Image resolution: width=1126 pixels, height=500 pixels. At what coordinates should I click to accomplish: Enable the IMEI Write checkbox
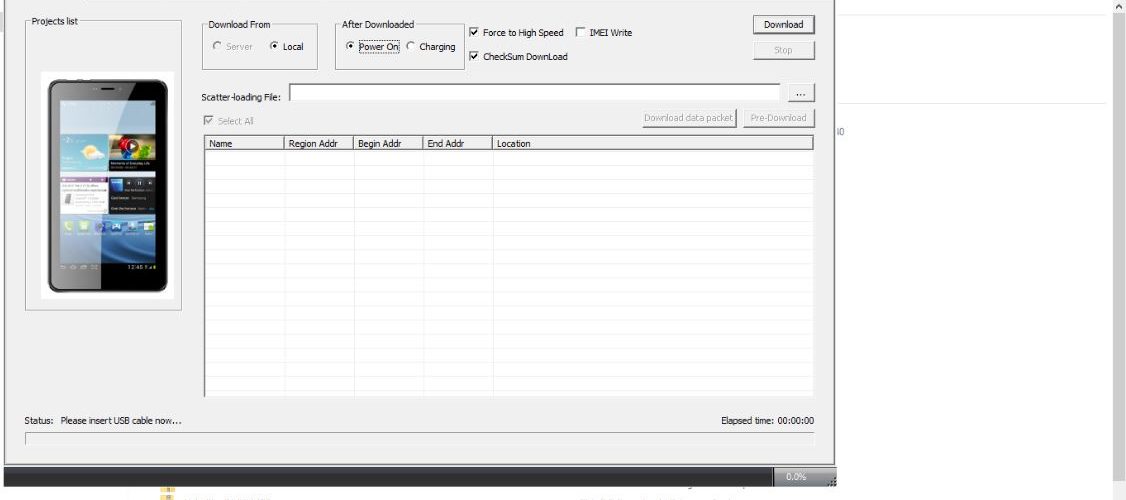point(581,33)
